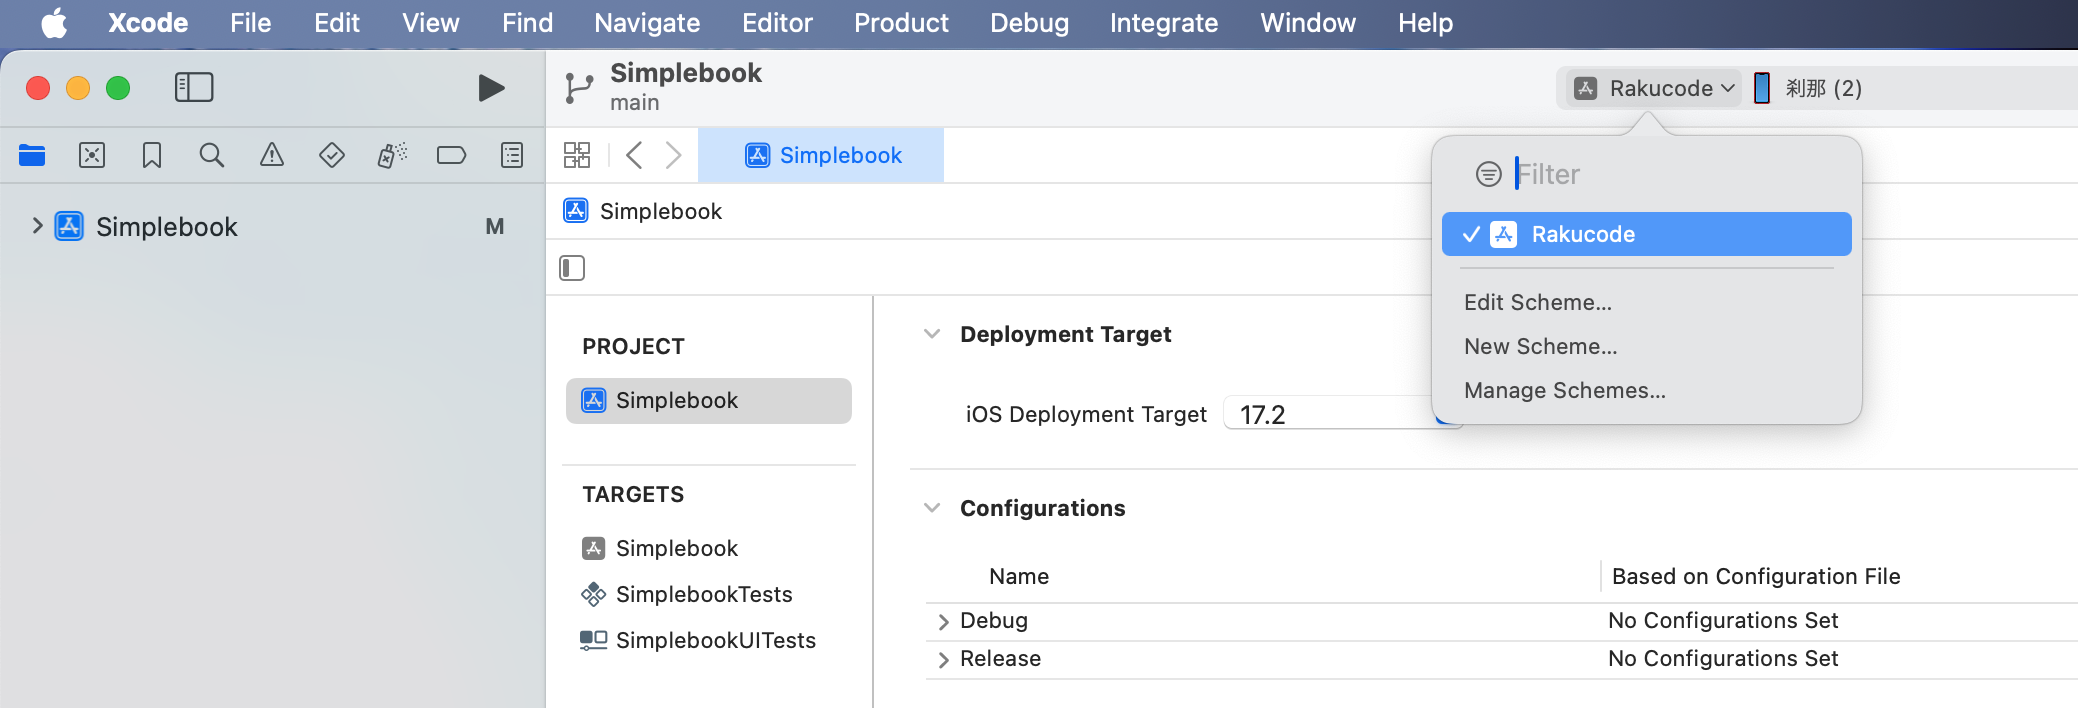The image size is (2078, 708).
Task: Expand the Simplebook project tree item
Action: point(38,226)
